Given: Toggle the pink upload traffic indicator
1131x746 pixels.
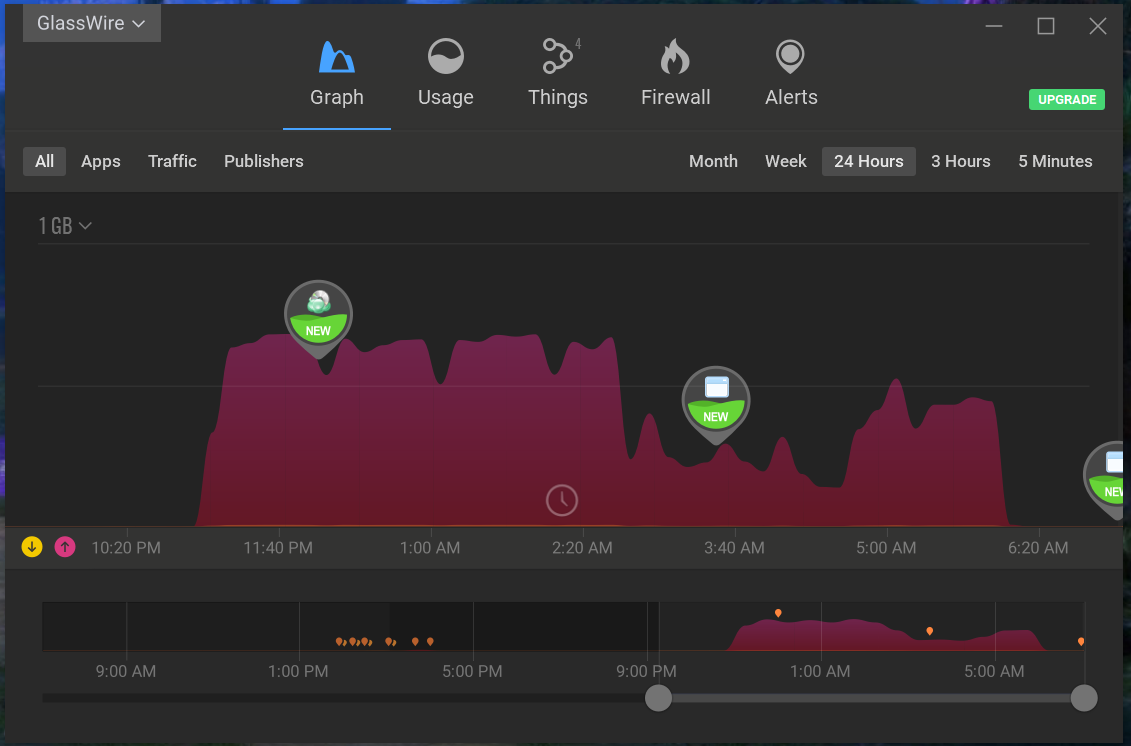Looking at the screenshot, I should pyautogui.click(x=65, y=547).
